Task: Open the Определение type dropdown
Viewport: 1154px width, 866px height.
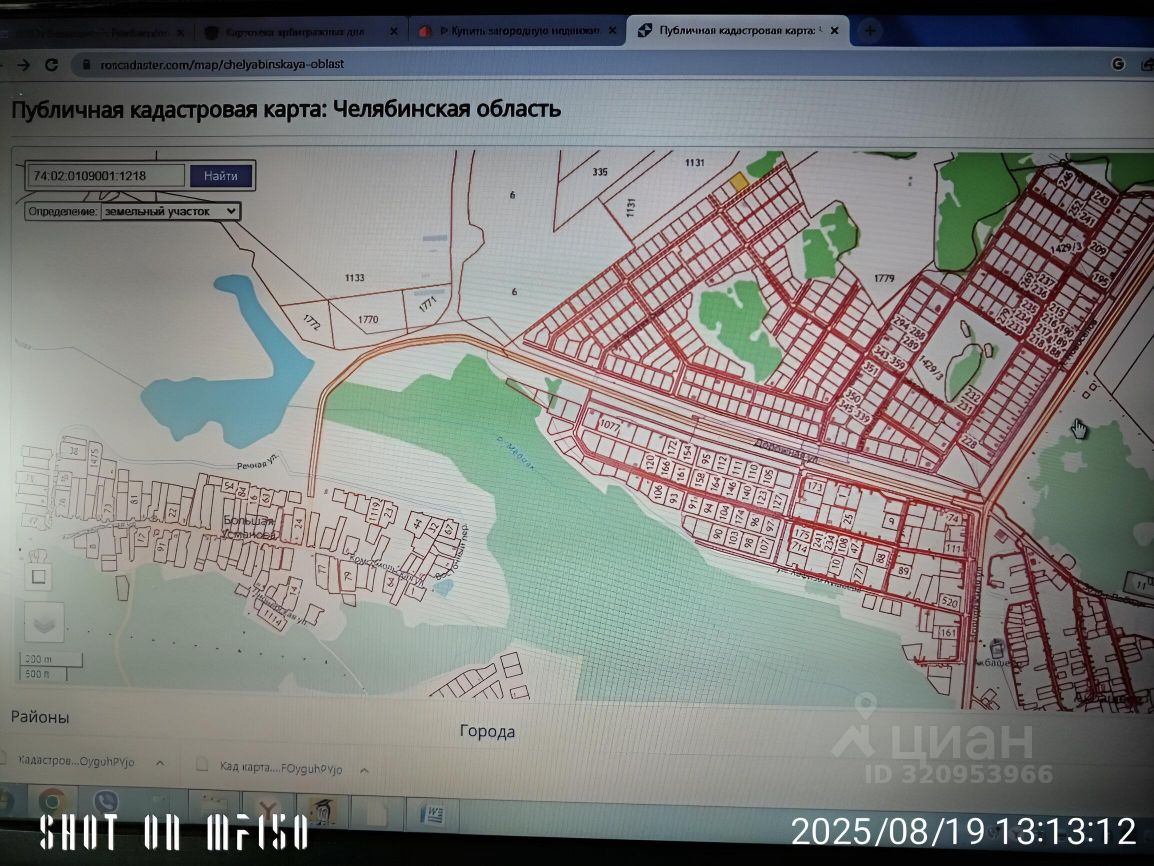Action: [169, 211]
